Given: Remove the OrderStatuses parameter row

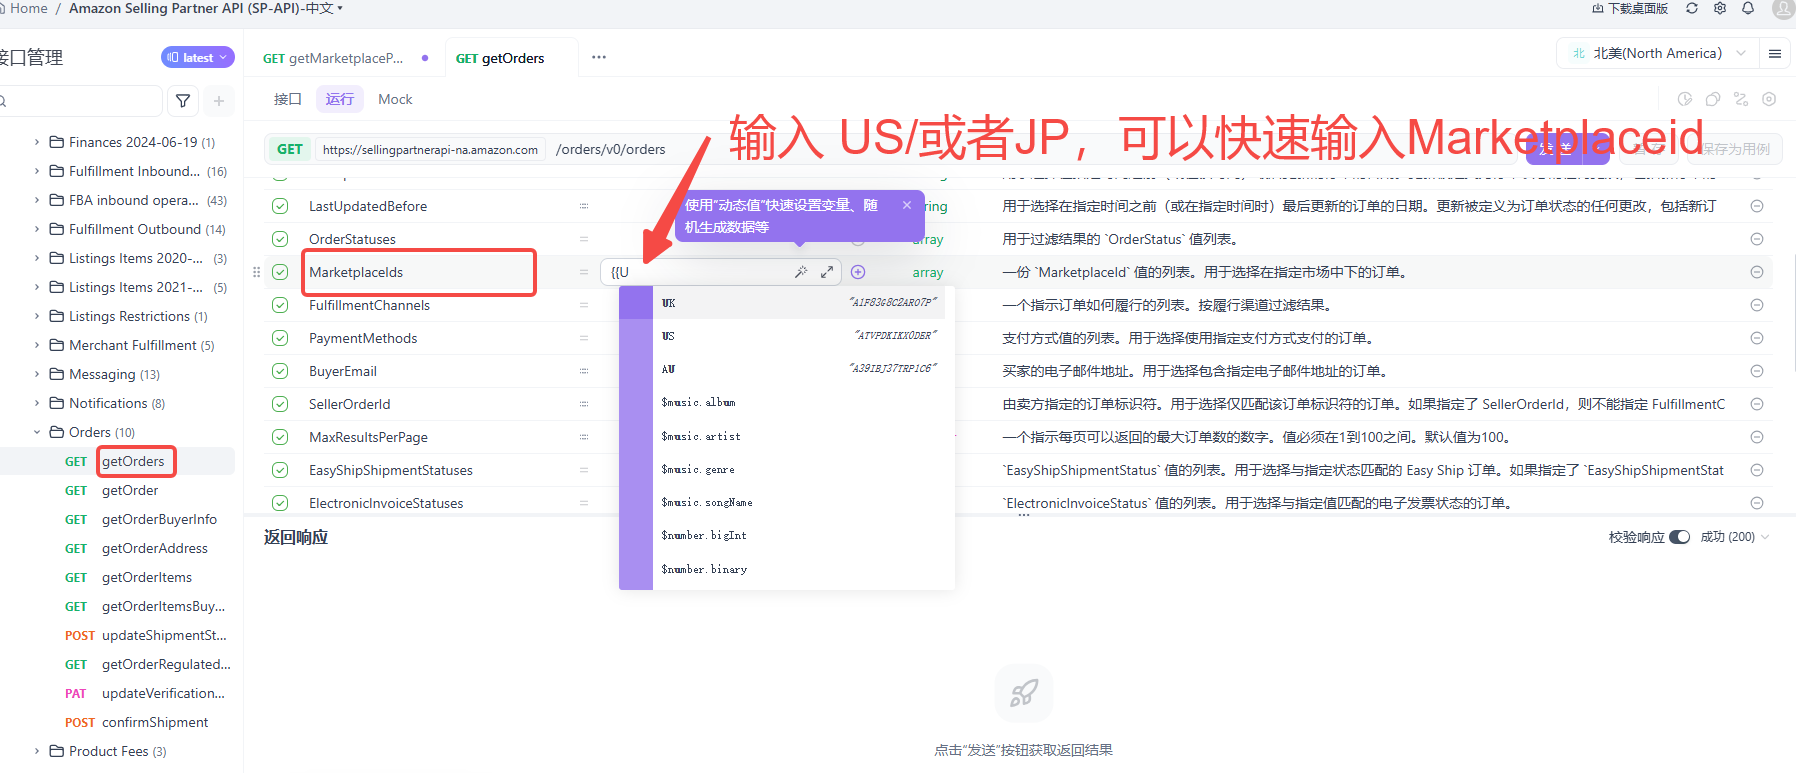Looking at the screenshot, I should [1757, 239].
